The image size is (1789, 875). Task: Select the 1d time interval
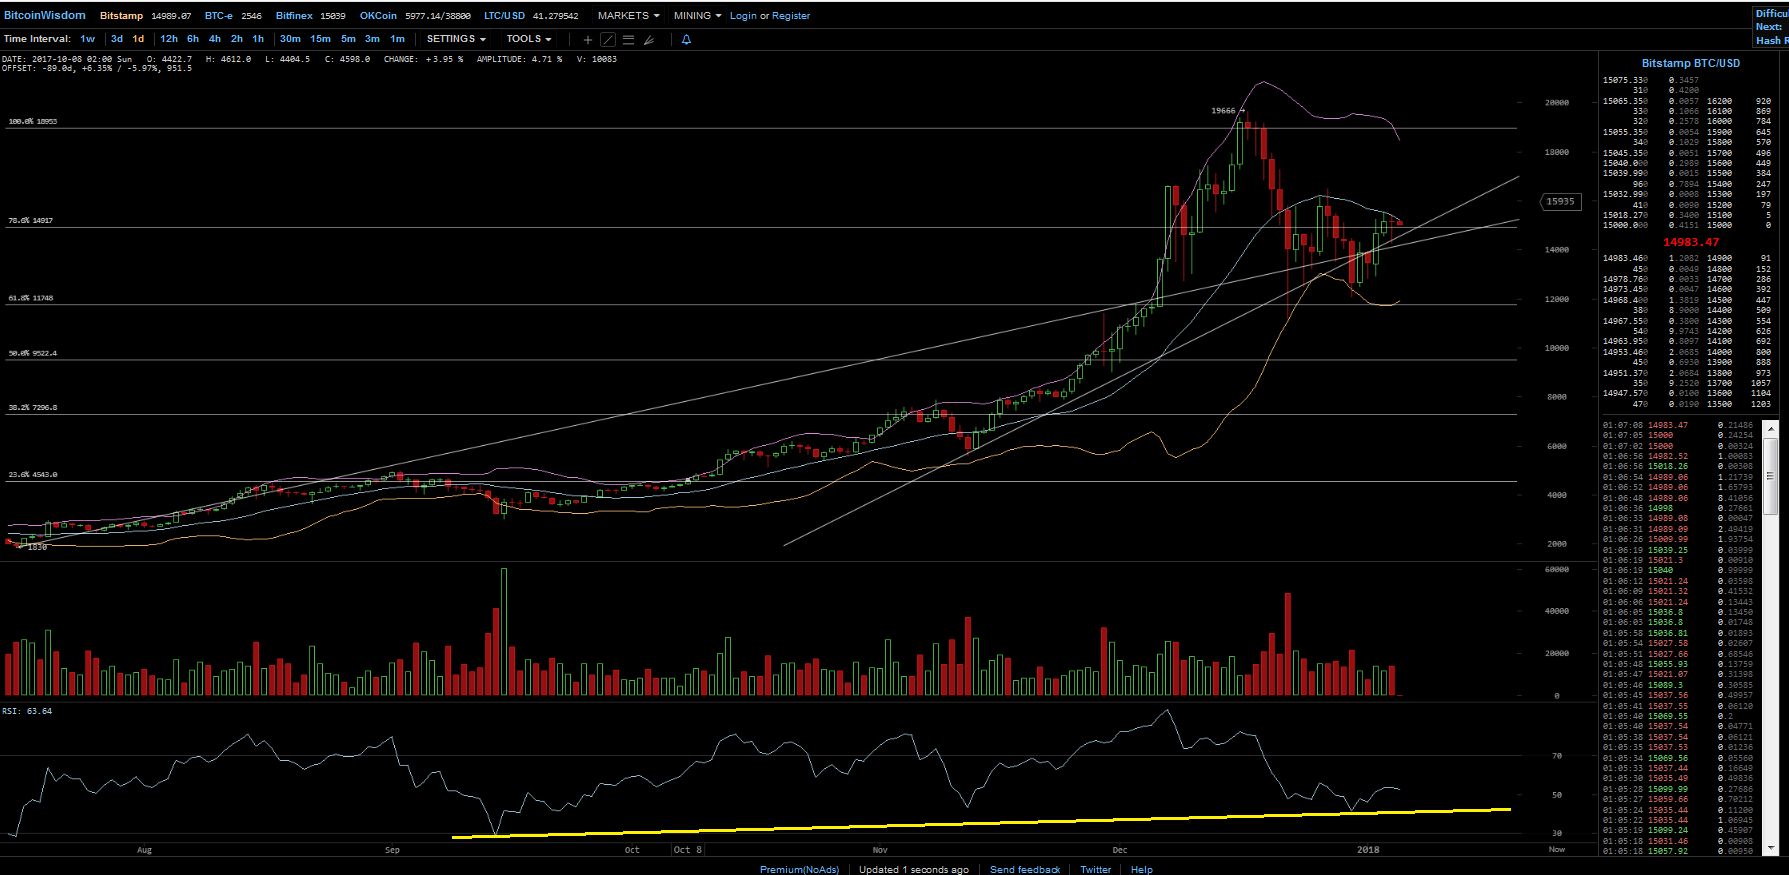[138, 39]
